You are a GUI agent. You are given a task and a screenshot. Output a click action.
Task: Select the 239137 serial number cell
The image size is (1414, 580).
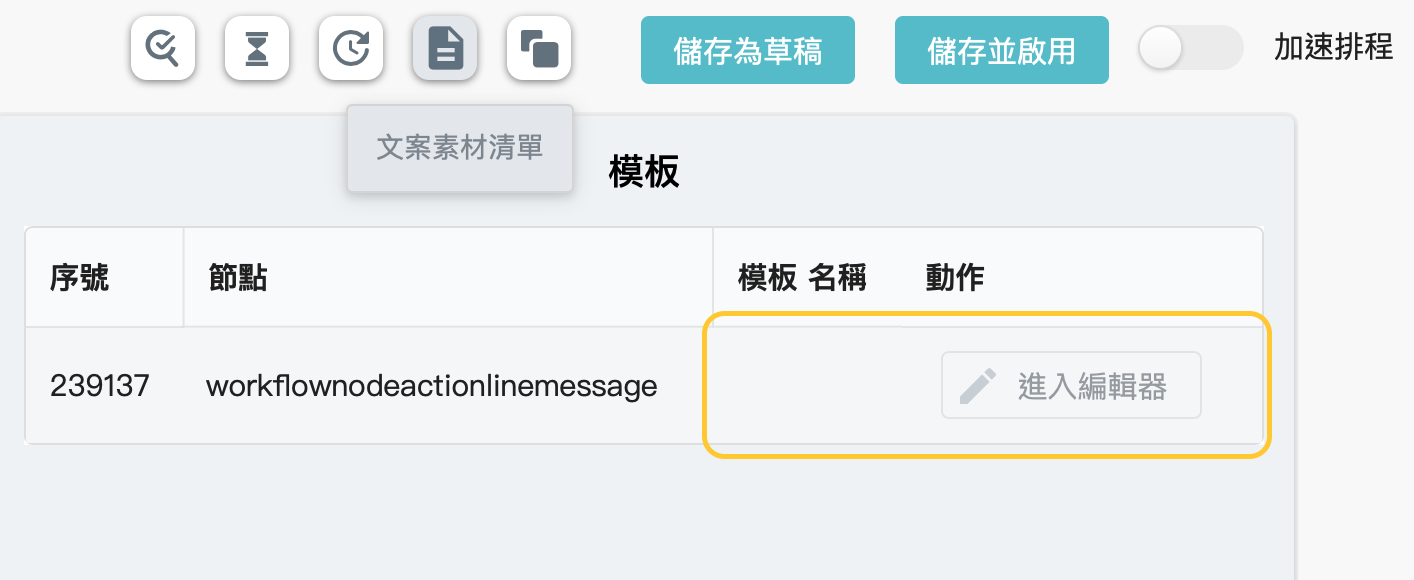click(100, 386)
